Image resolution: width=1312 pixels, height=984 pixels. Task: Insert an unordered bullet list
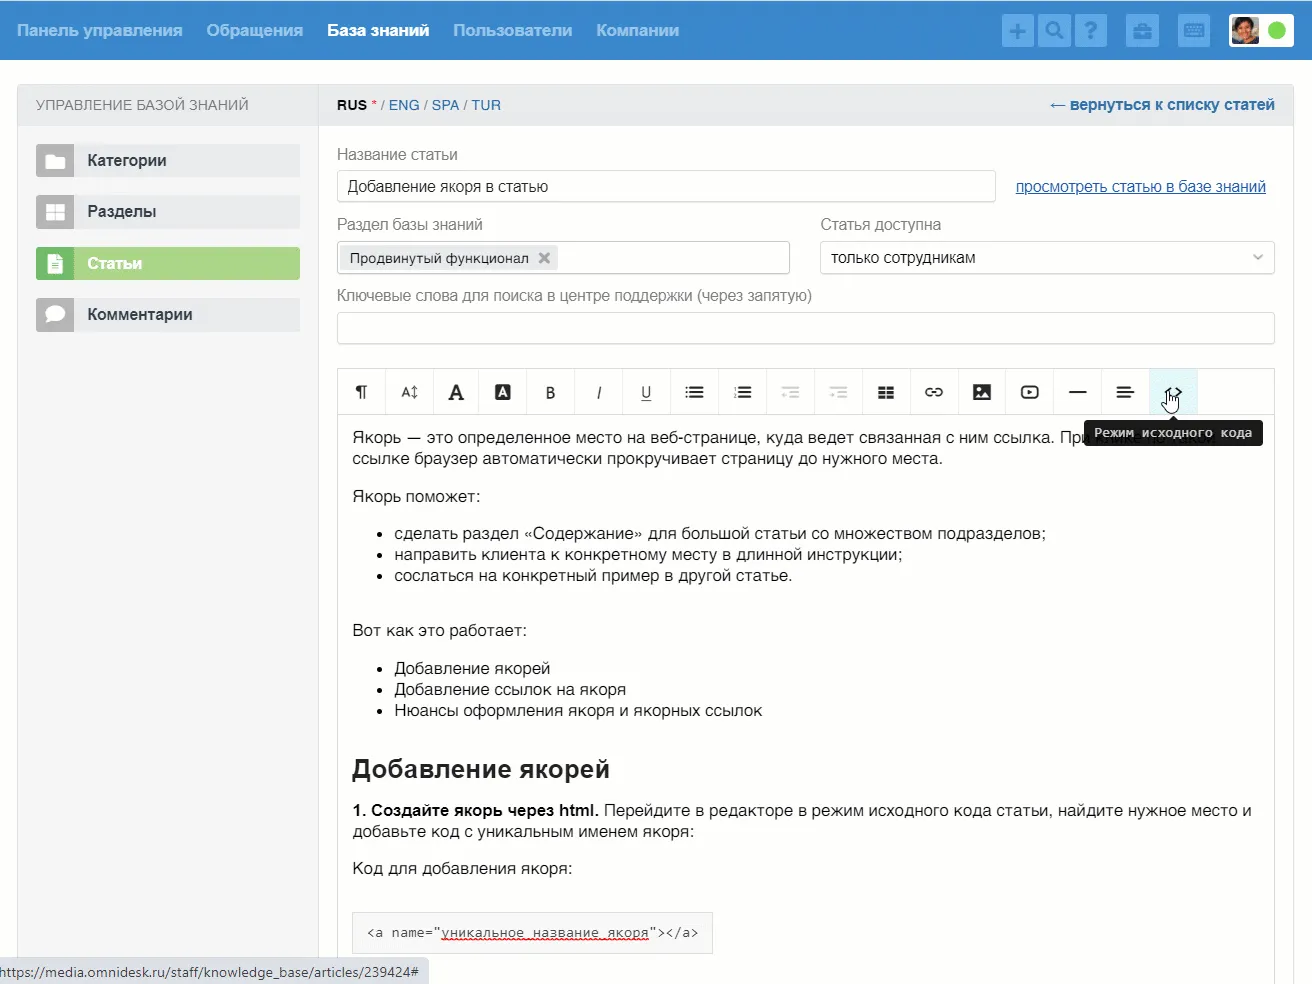694,392
